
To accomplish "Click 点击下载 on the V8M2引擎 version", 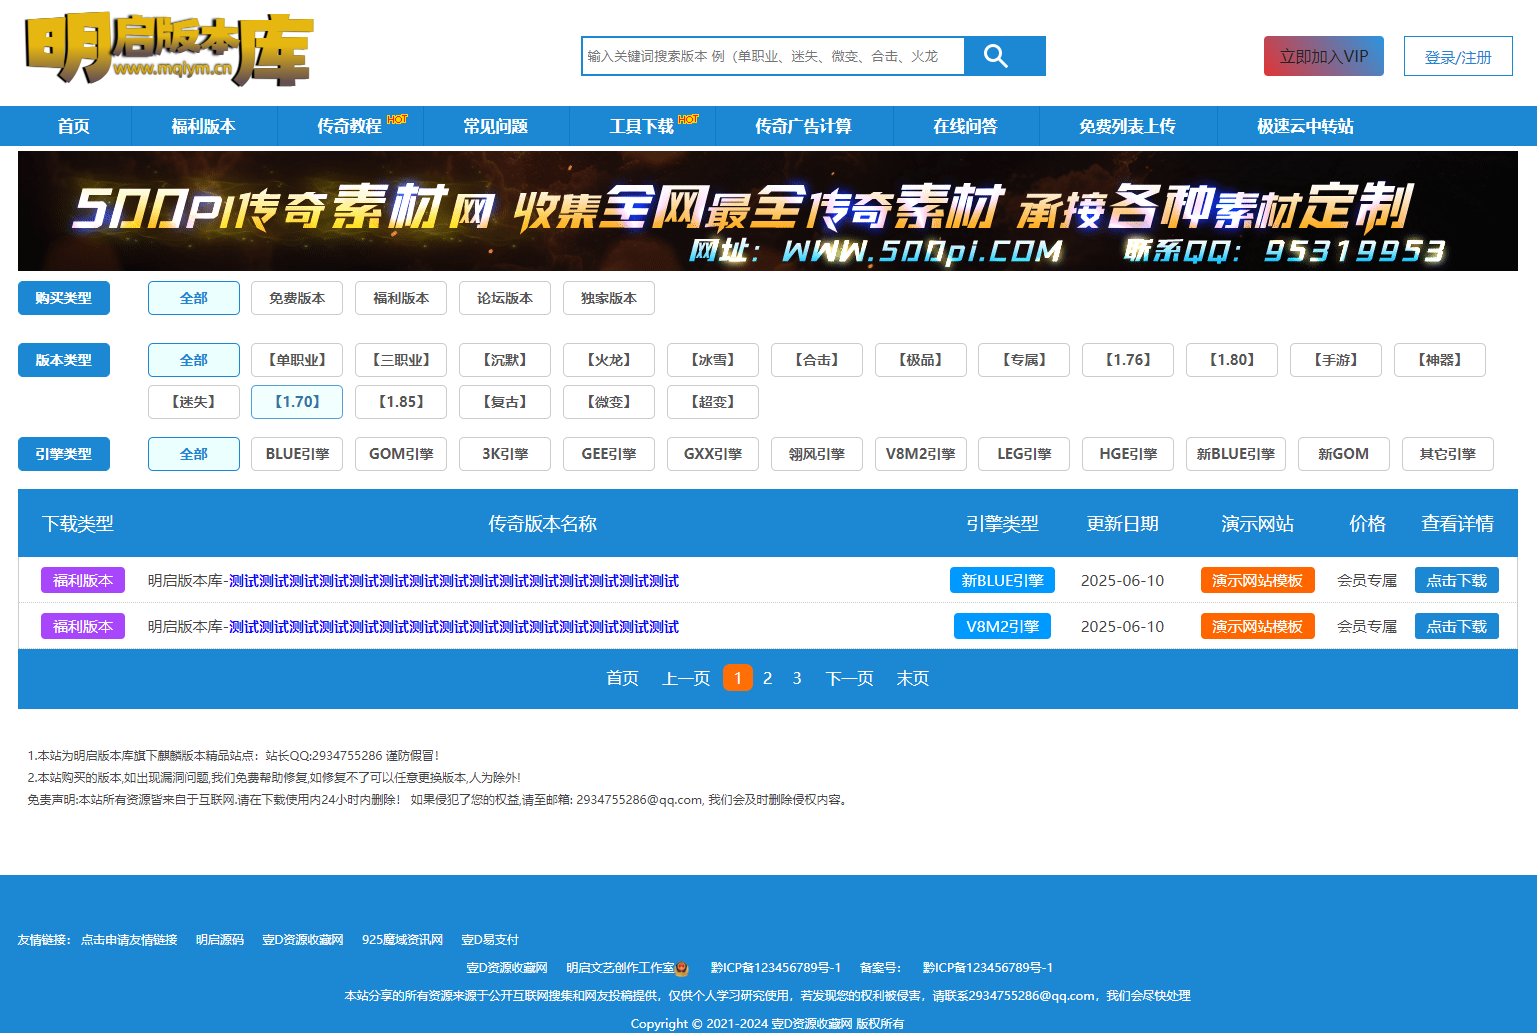I will point(1456,626).
